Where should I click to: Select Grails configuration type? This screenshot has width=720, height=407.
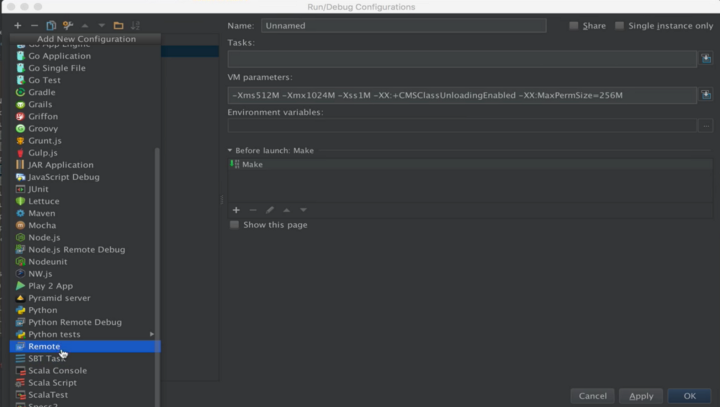coord(85,104)
